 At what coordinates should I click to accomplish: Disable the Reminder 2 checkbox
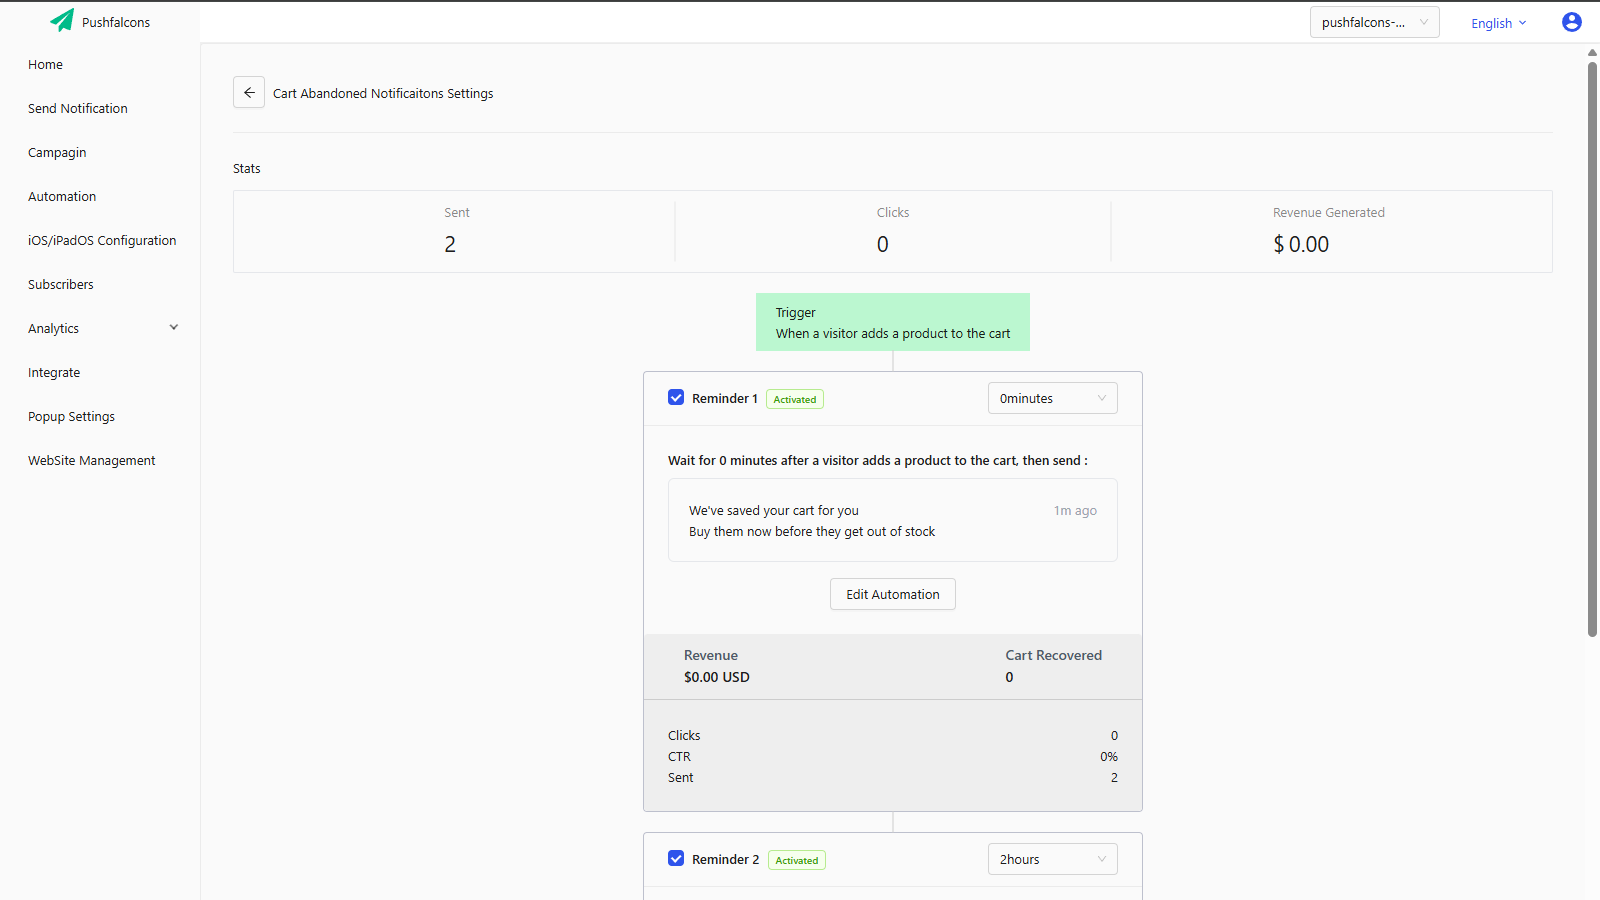click(x=676, y=858)
